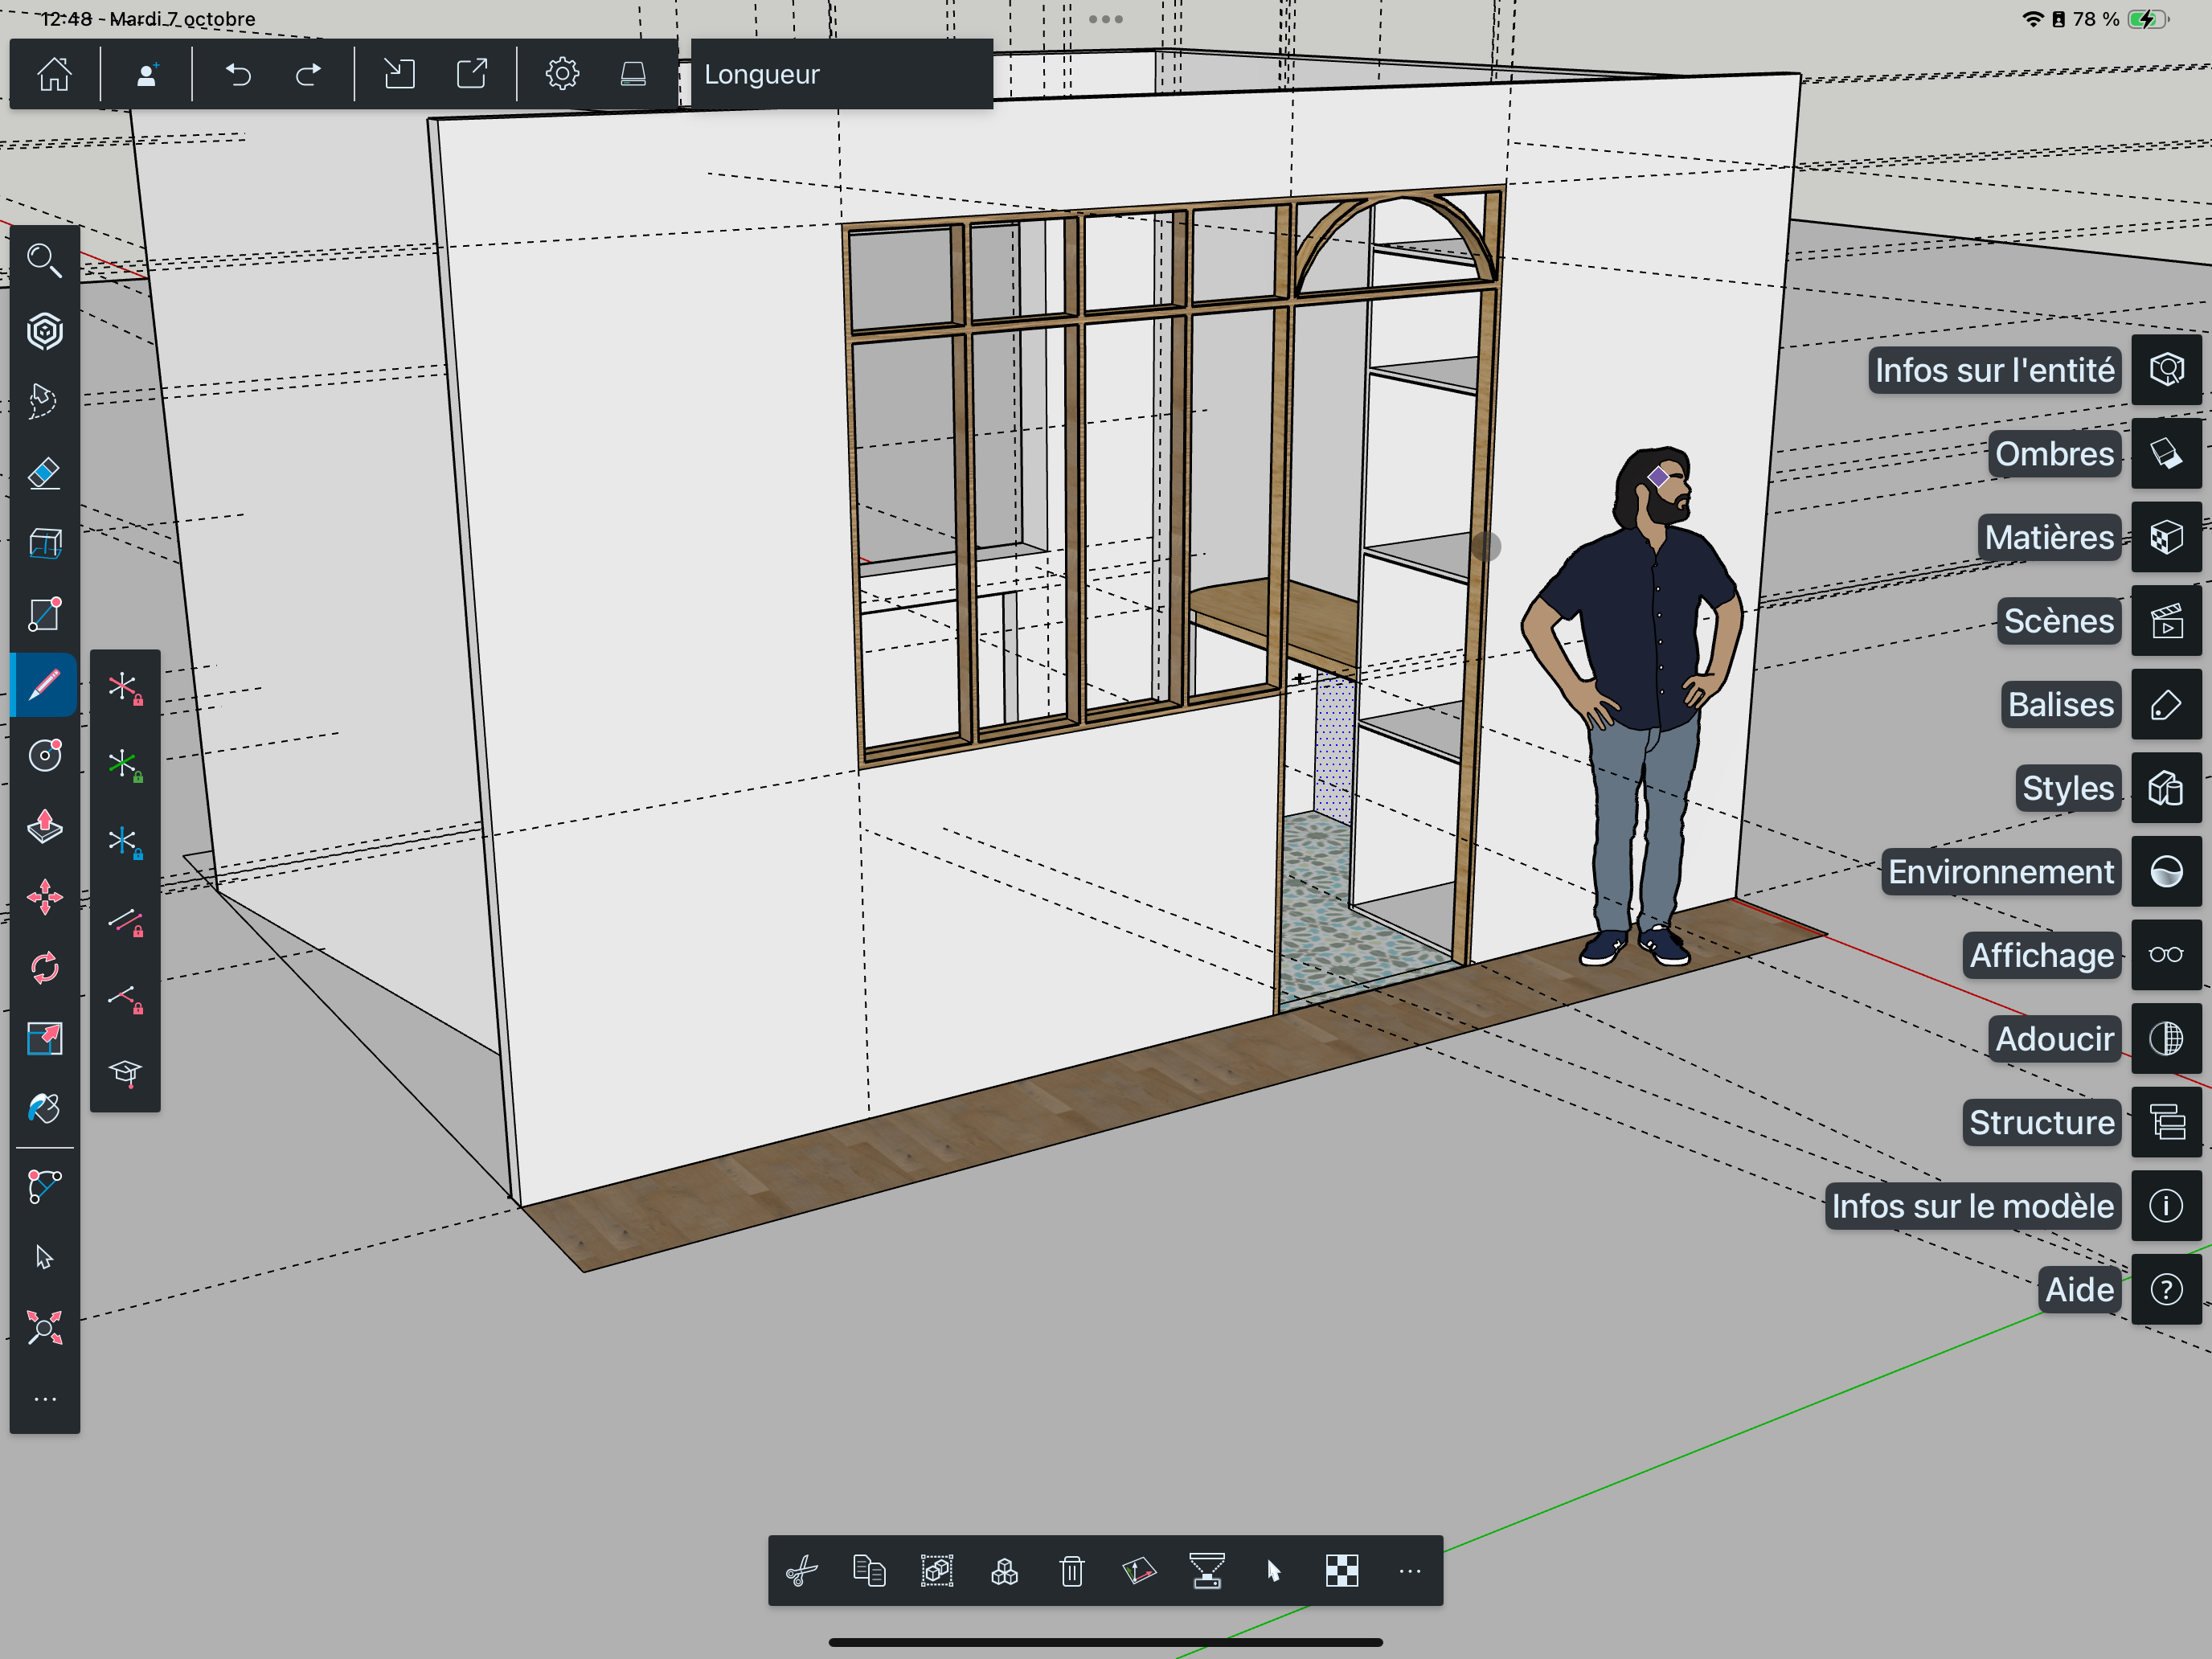The image size is (2212, 1659).
Task: Select the Move tool
Action: (x=44, y=897)
